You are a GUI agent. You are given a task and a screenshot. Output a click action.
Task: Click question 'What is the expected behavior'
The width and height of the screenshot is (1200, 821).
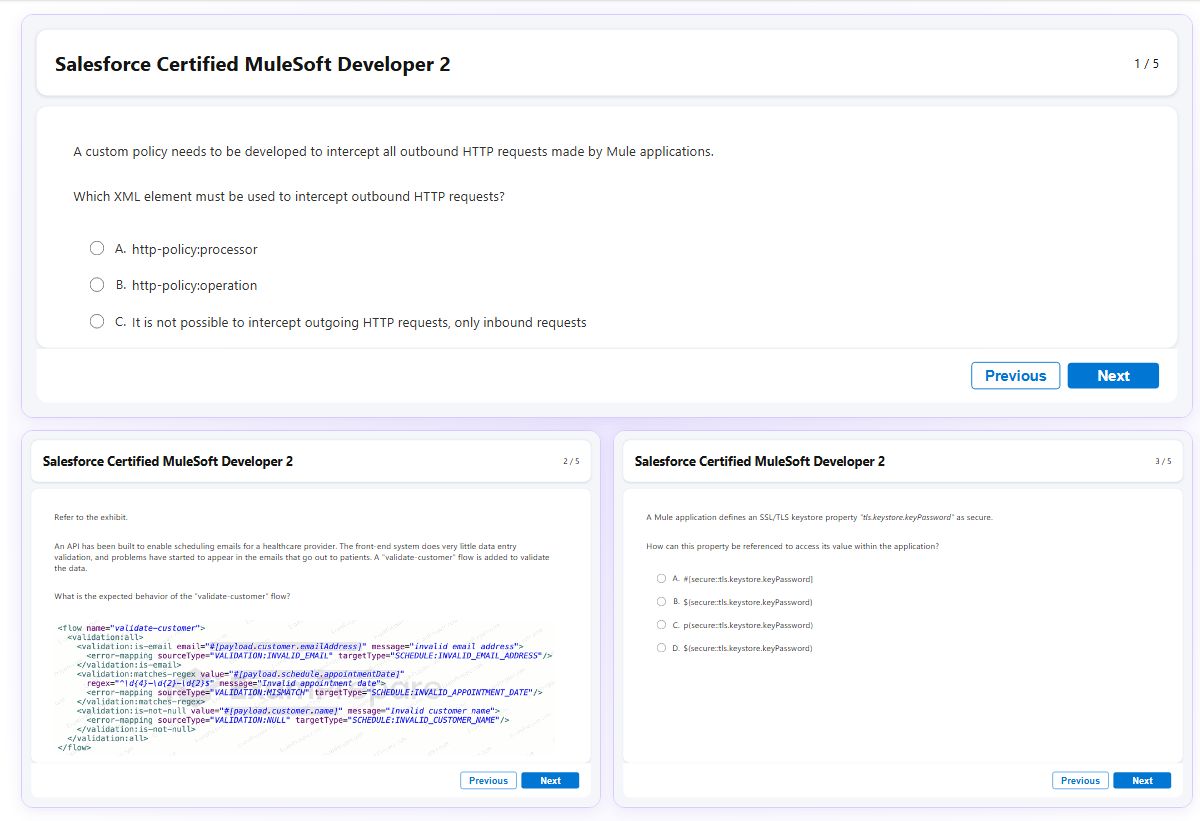click(172, 596)
